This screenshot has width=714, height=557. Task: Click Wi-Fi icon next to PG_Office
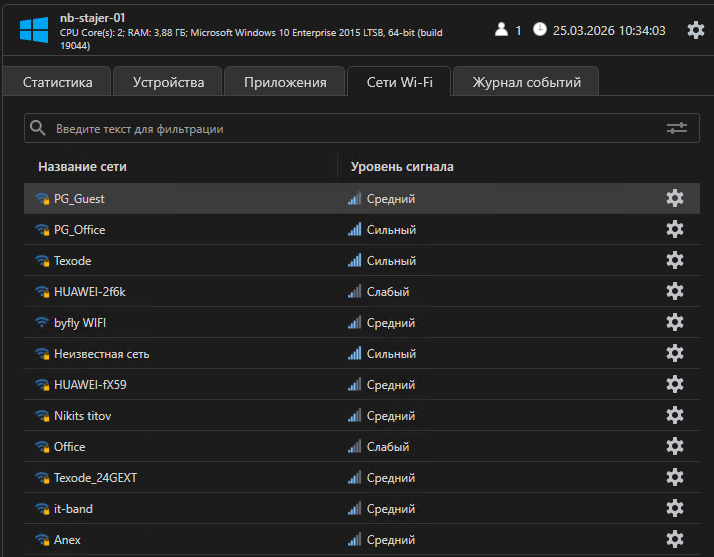tap(42, 230)
